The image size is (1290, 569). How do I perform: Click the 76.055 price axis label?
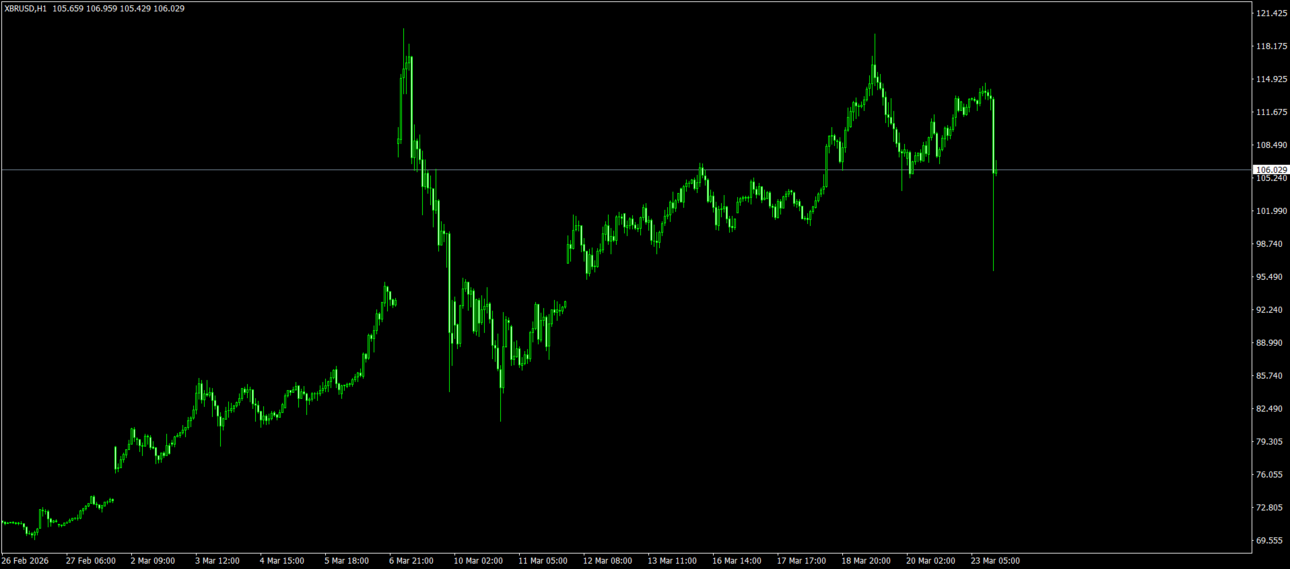point(1271,475)
